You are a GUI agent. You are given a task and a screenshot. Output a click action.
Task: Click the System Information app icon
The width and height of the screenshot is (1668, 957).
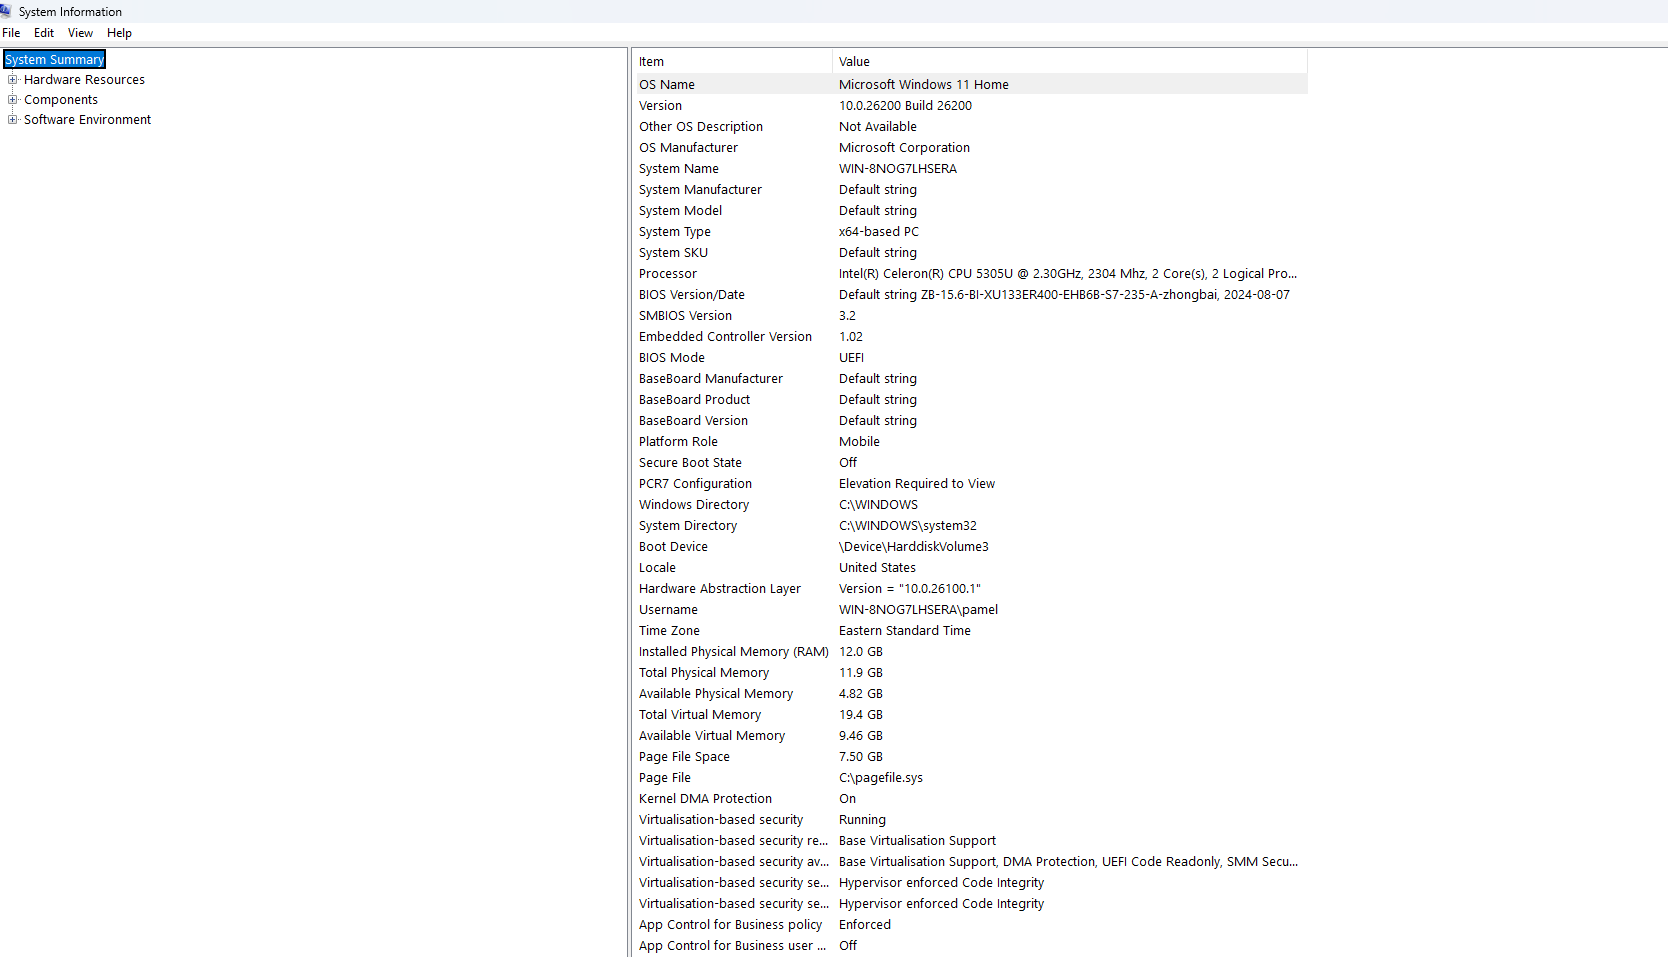[x=6, y=11]
